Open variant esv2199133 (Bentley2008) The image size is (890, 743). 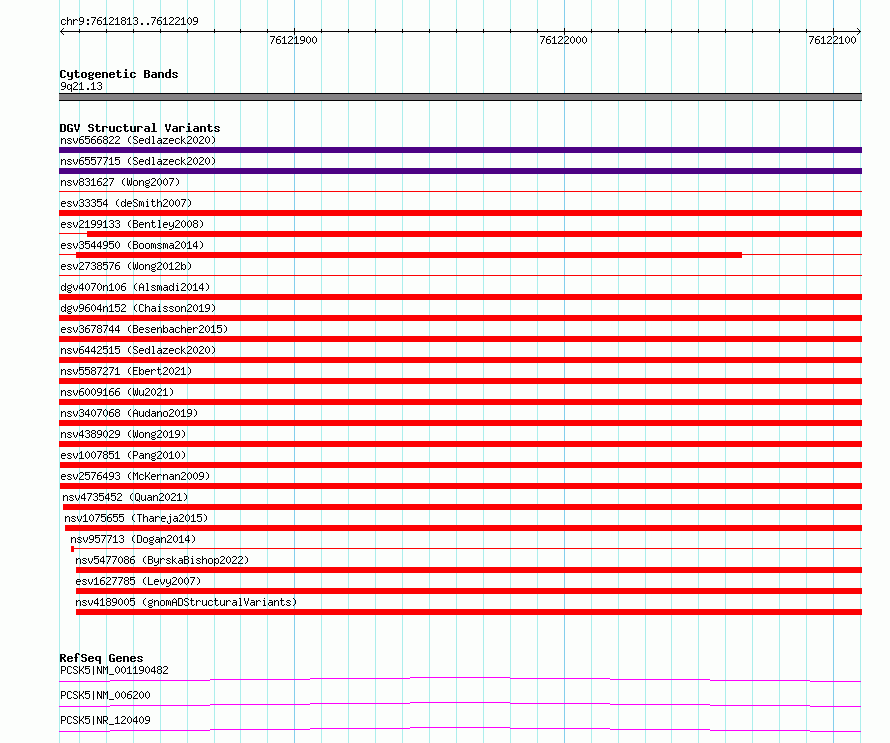tap(132, 224)
